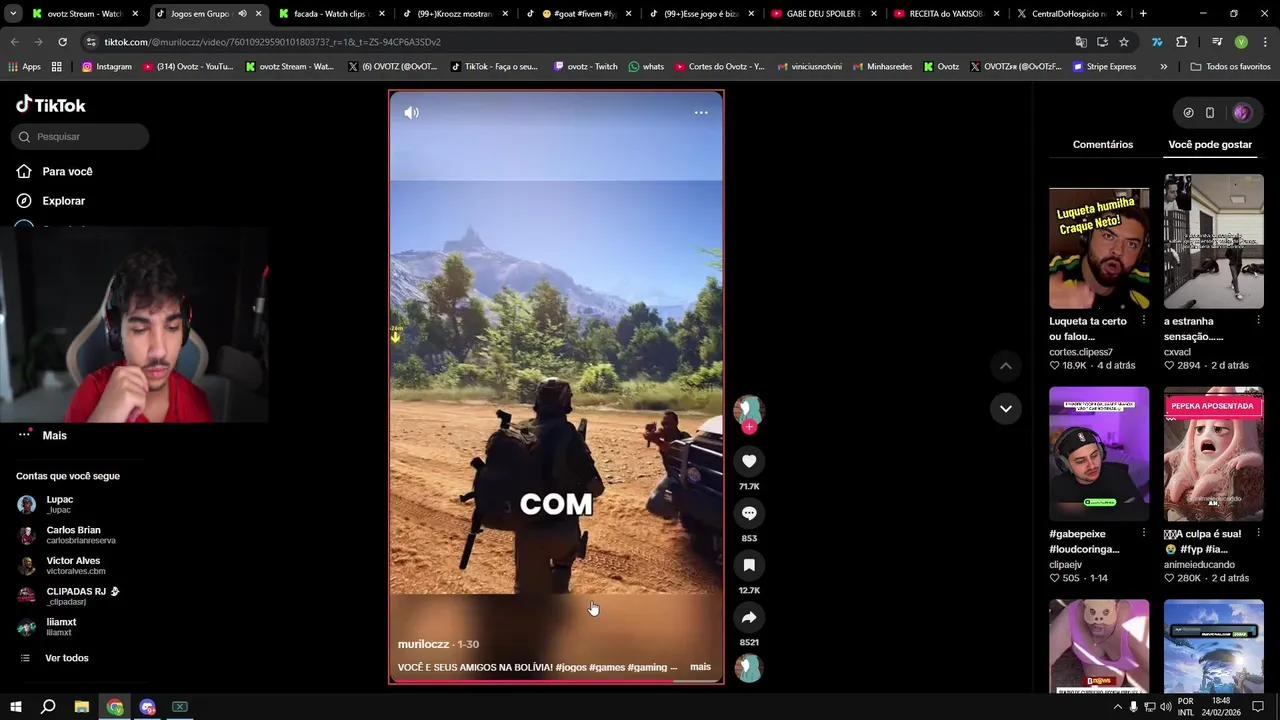Viewport: 1280px width, 720px height.
Task: Like the video with the heart icon
Action: click(x=749, y=461)
